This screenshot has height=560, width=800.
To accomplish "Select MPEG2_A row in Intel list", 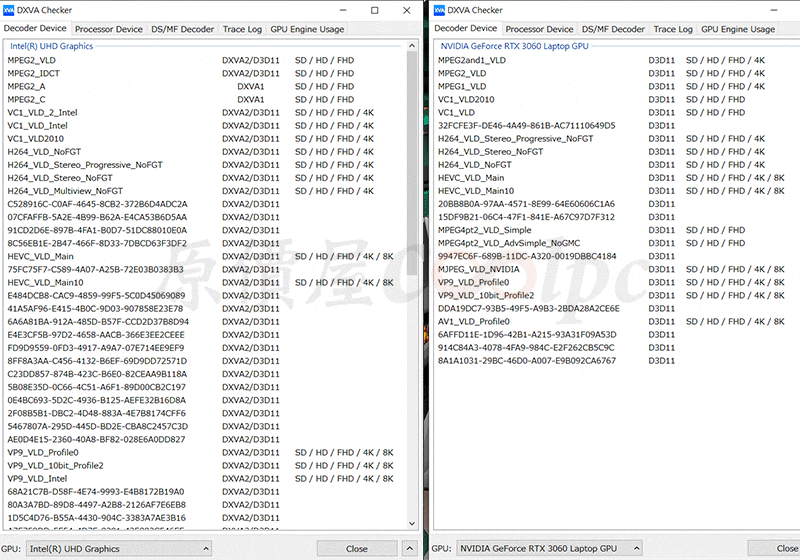I will tap(205, 86).
